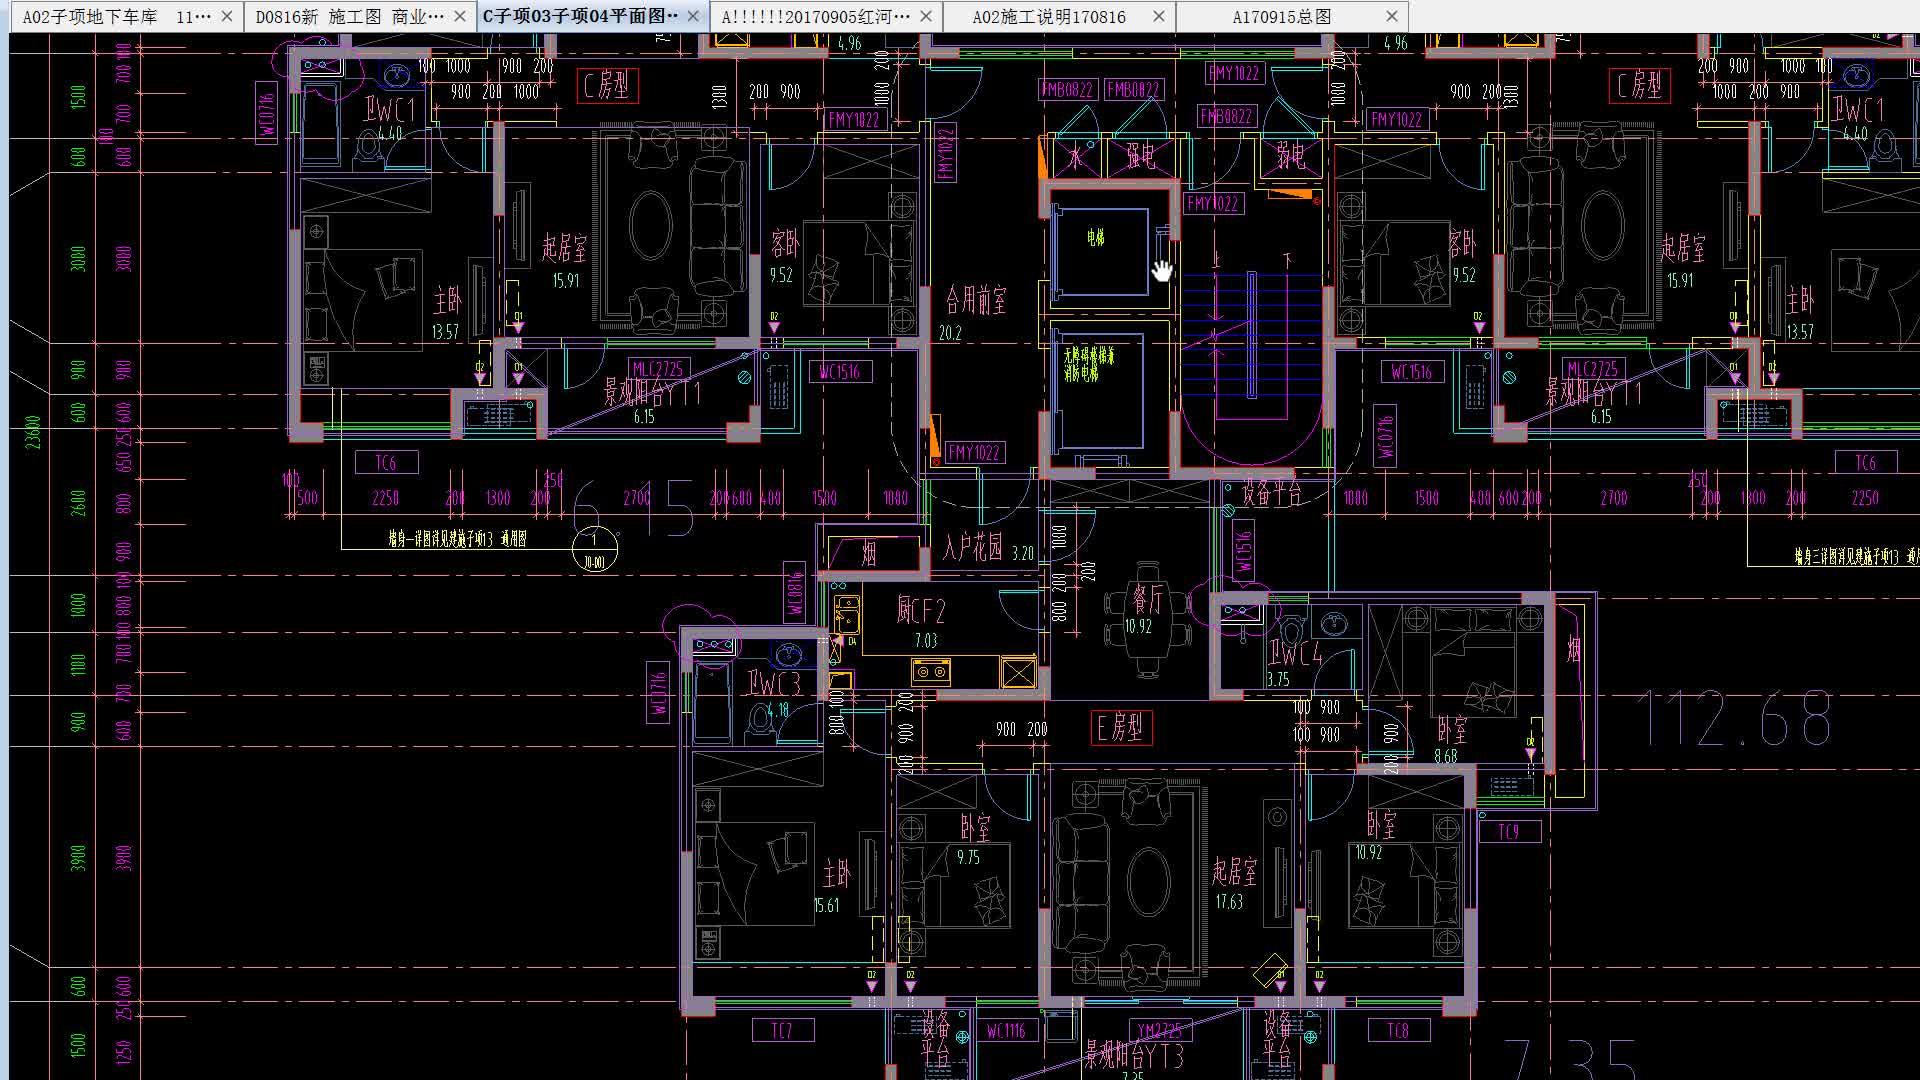Select the WC1516 window tag near 合用前室
1920x1080 pixels.
coord(839,372)
